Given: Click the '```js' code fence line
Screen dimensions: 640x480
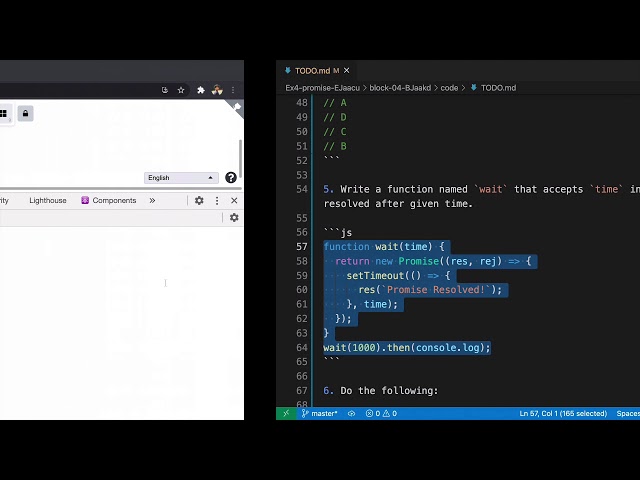Looking at the screenshot, I should pos(338,232).
